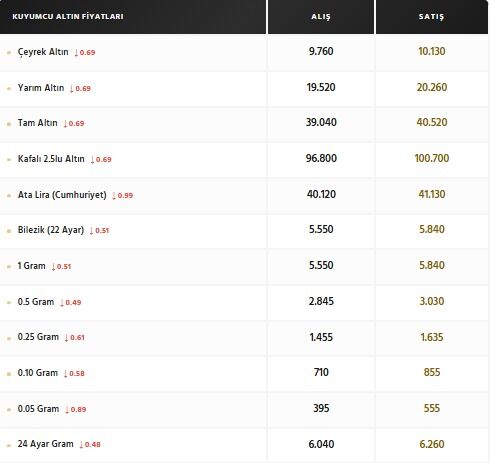
Task: Open the 24 Ayar Gram link
Action: click(x=45, y=444)
